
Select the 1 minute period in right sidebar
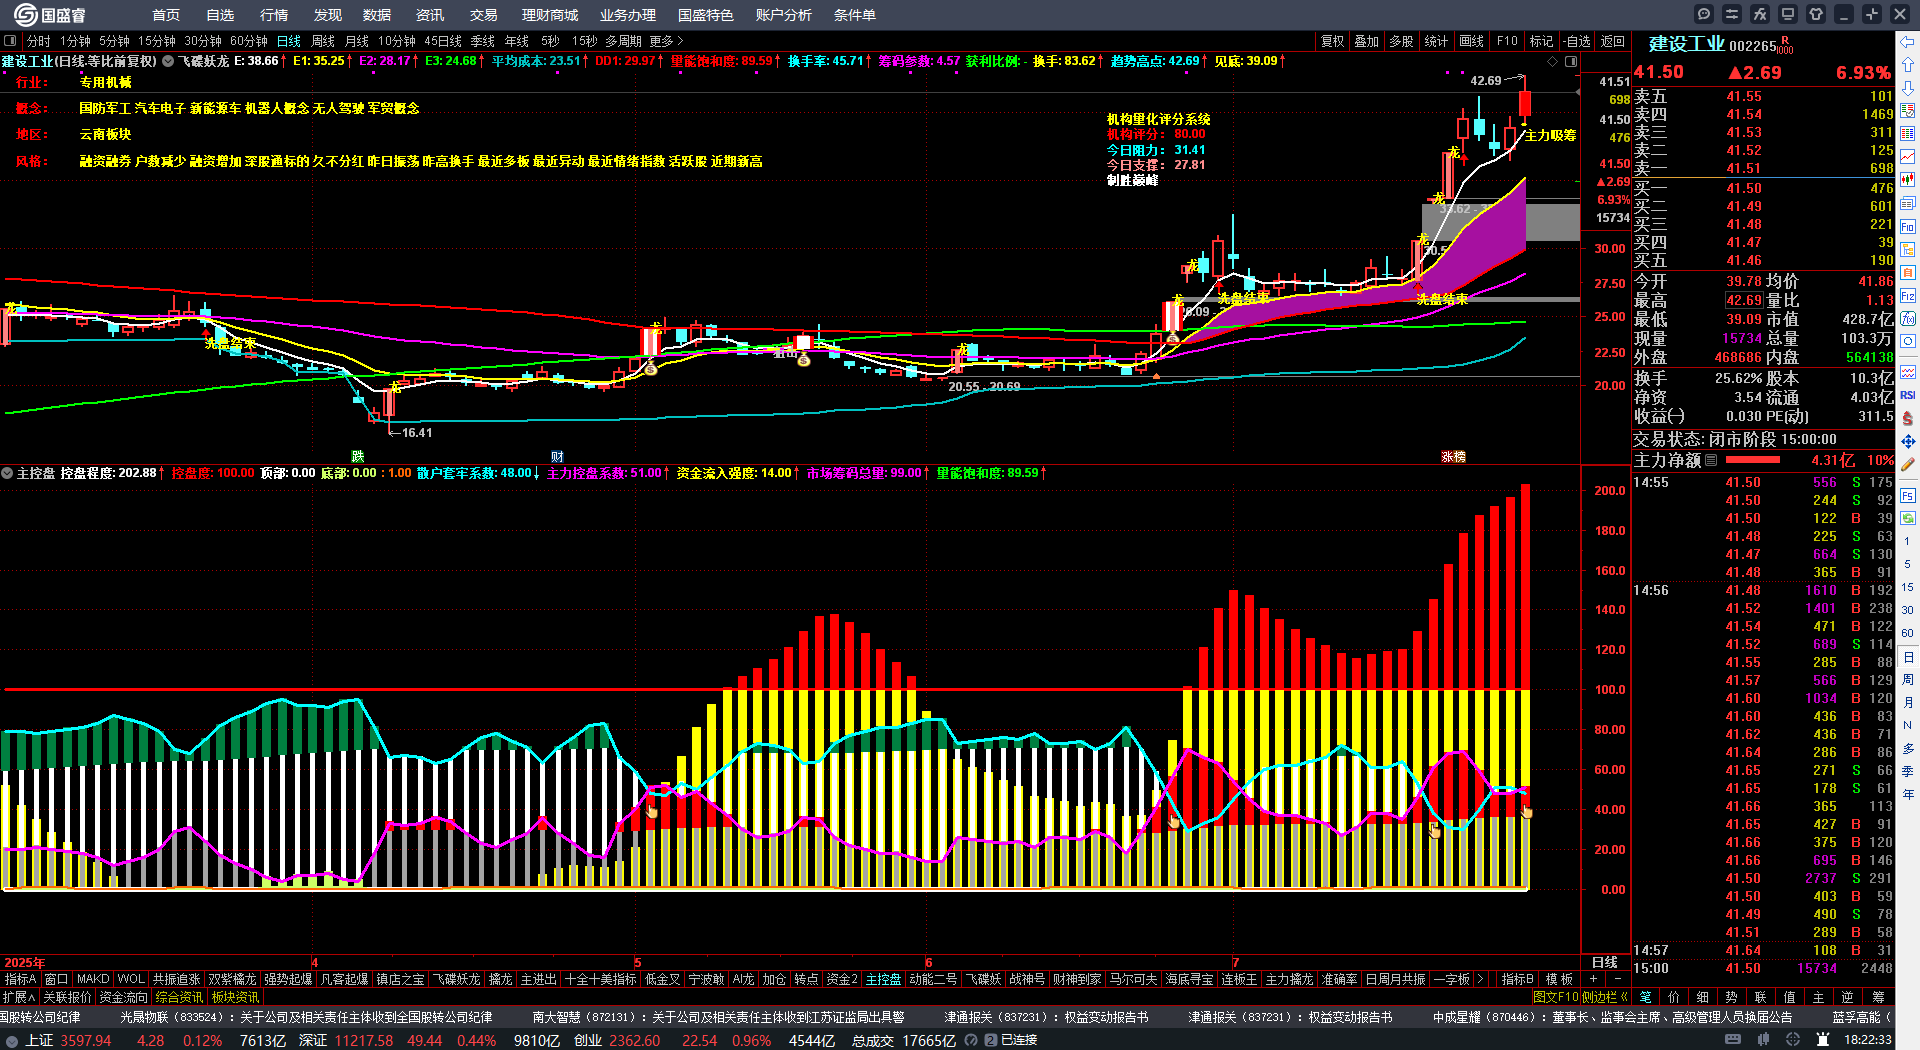1908,541
